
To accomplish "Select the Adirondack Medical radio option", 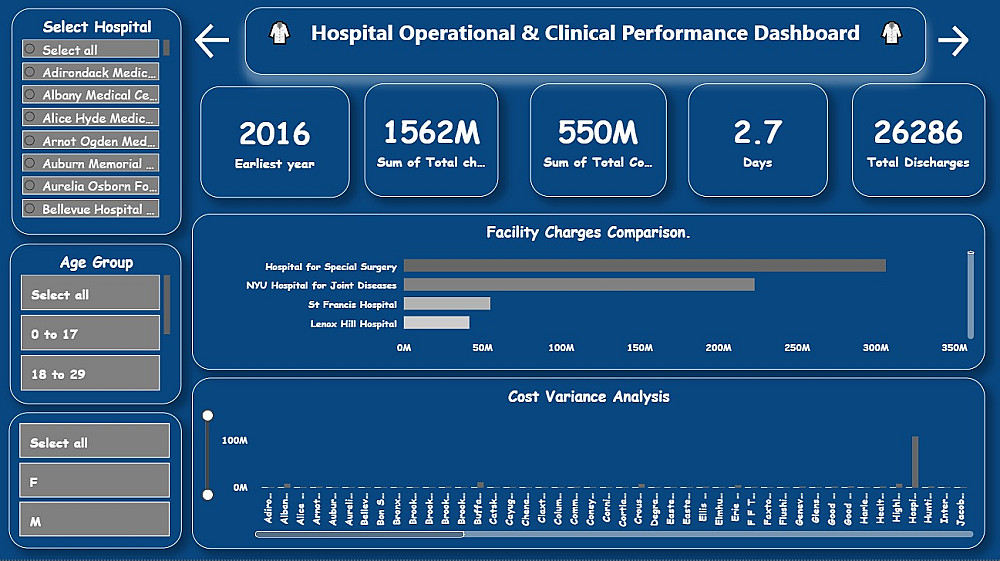I will pyautogui.click(x=90, y=72).
